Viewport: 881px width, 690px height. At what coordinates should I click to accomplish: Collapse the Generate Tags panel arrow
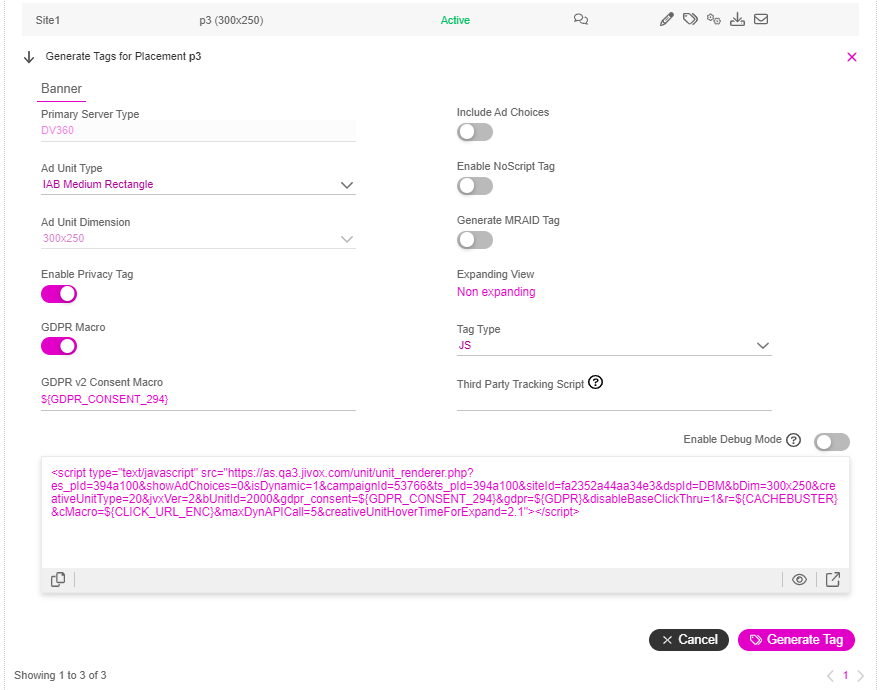29,57
